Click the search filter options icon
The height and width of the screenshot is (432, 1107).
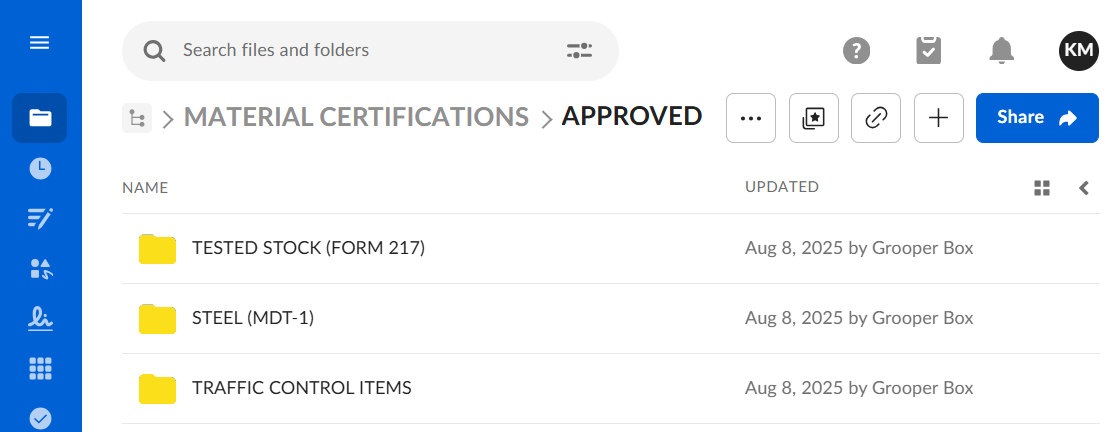coord(579,51)
